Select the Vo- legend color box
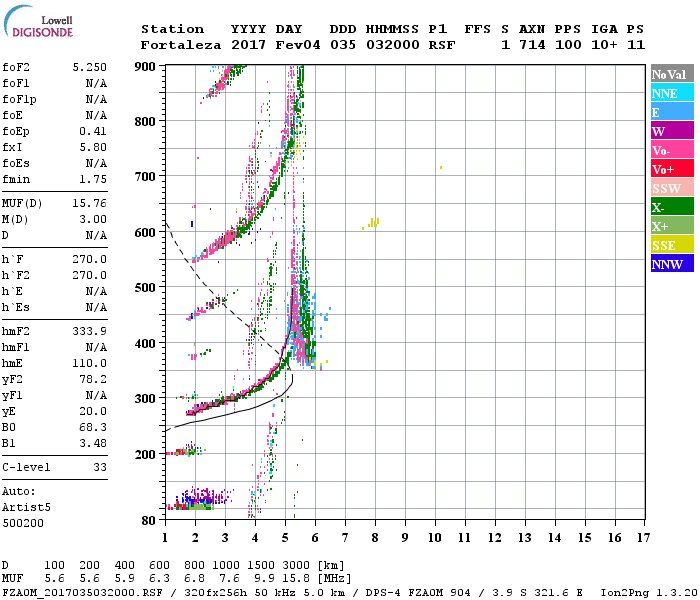The image size is (700, 600). click(672, 150)
